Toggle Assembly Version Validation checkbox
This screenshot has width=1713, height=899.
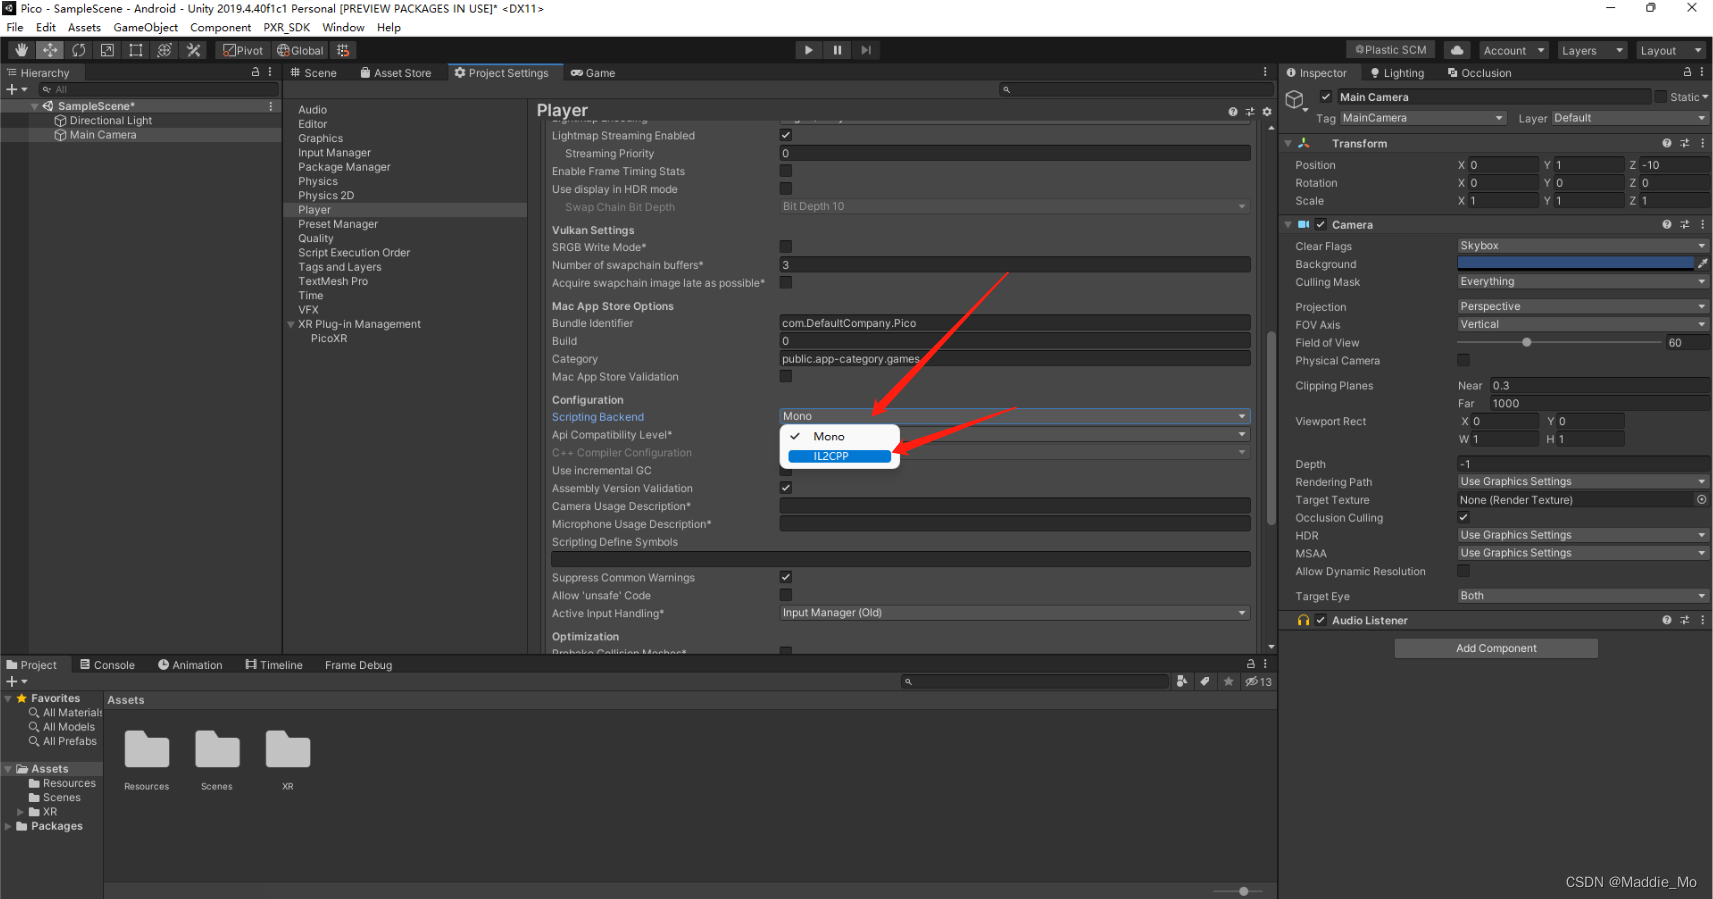click(786, 487)
